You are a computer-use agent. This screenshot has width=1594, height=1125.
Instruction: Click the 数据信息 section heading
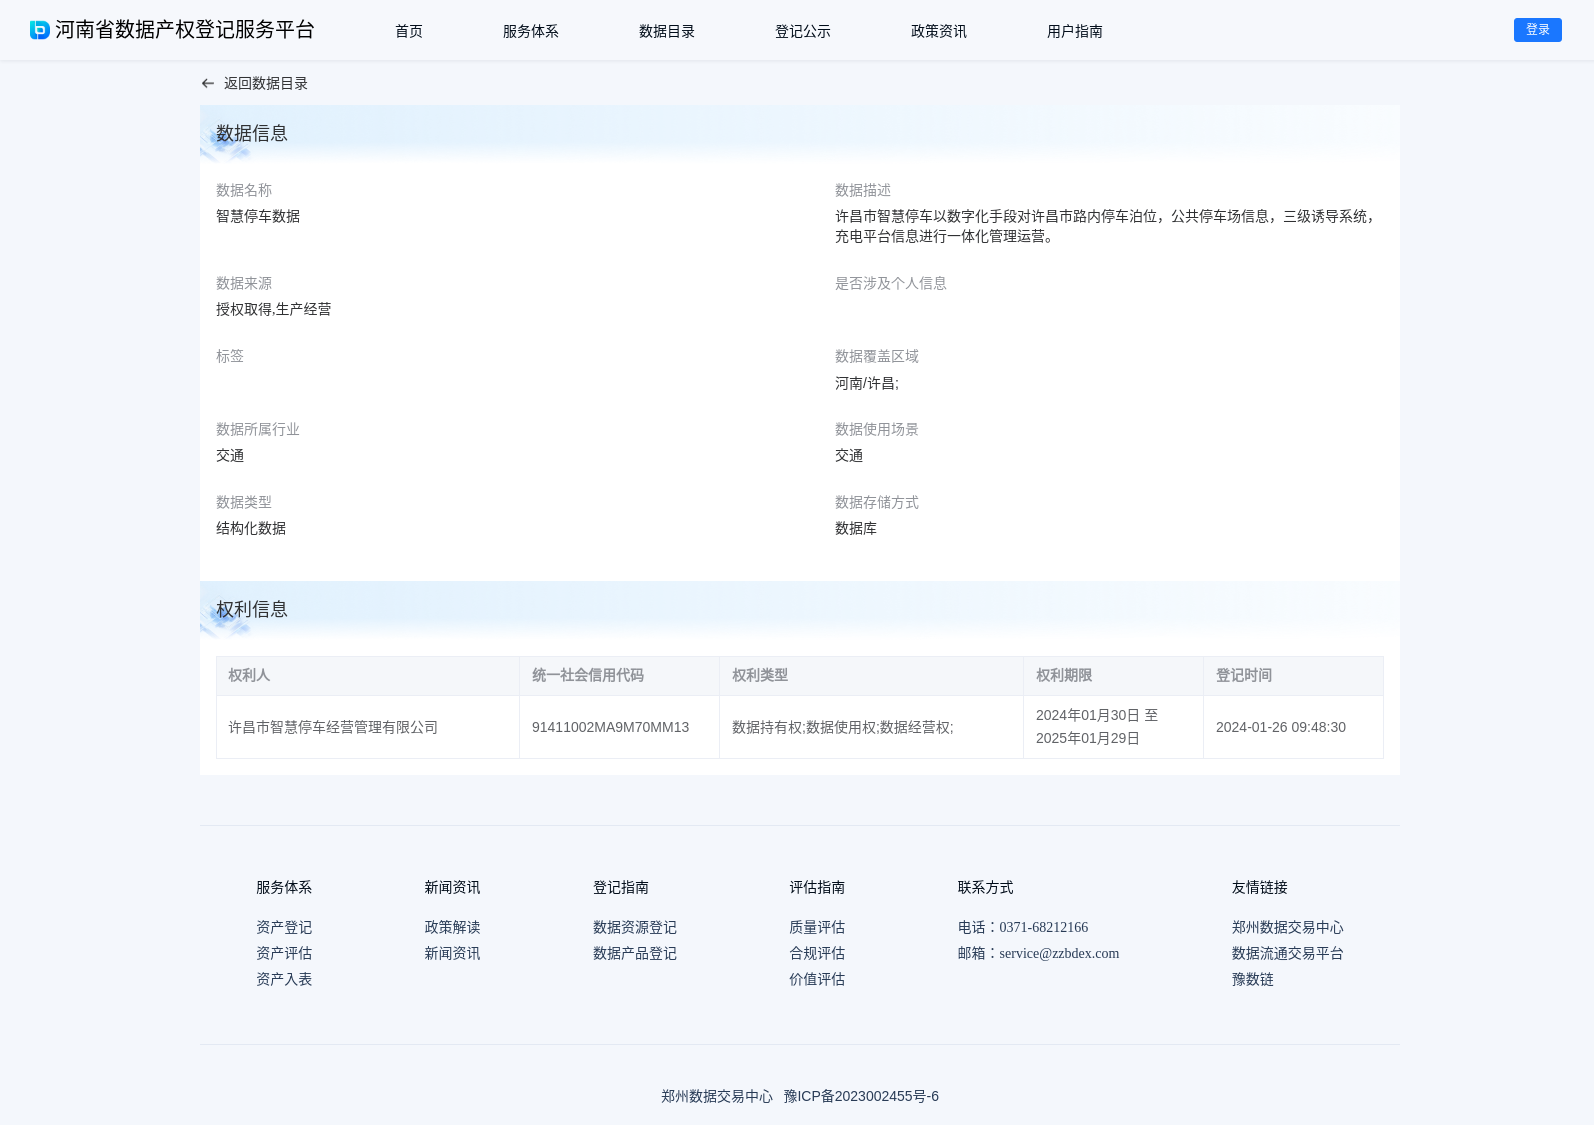pyautogui.click(x=252, y=134)
